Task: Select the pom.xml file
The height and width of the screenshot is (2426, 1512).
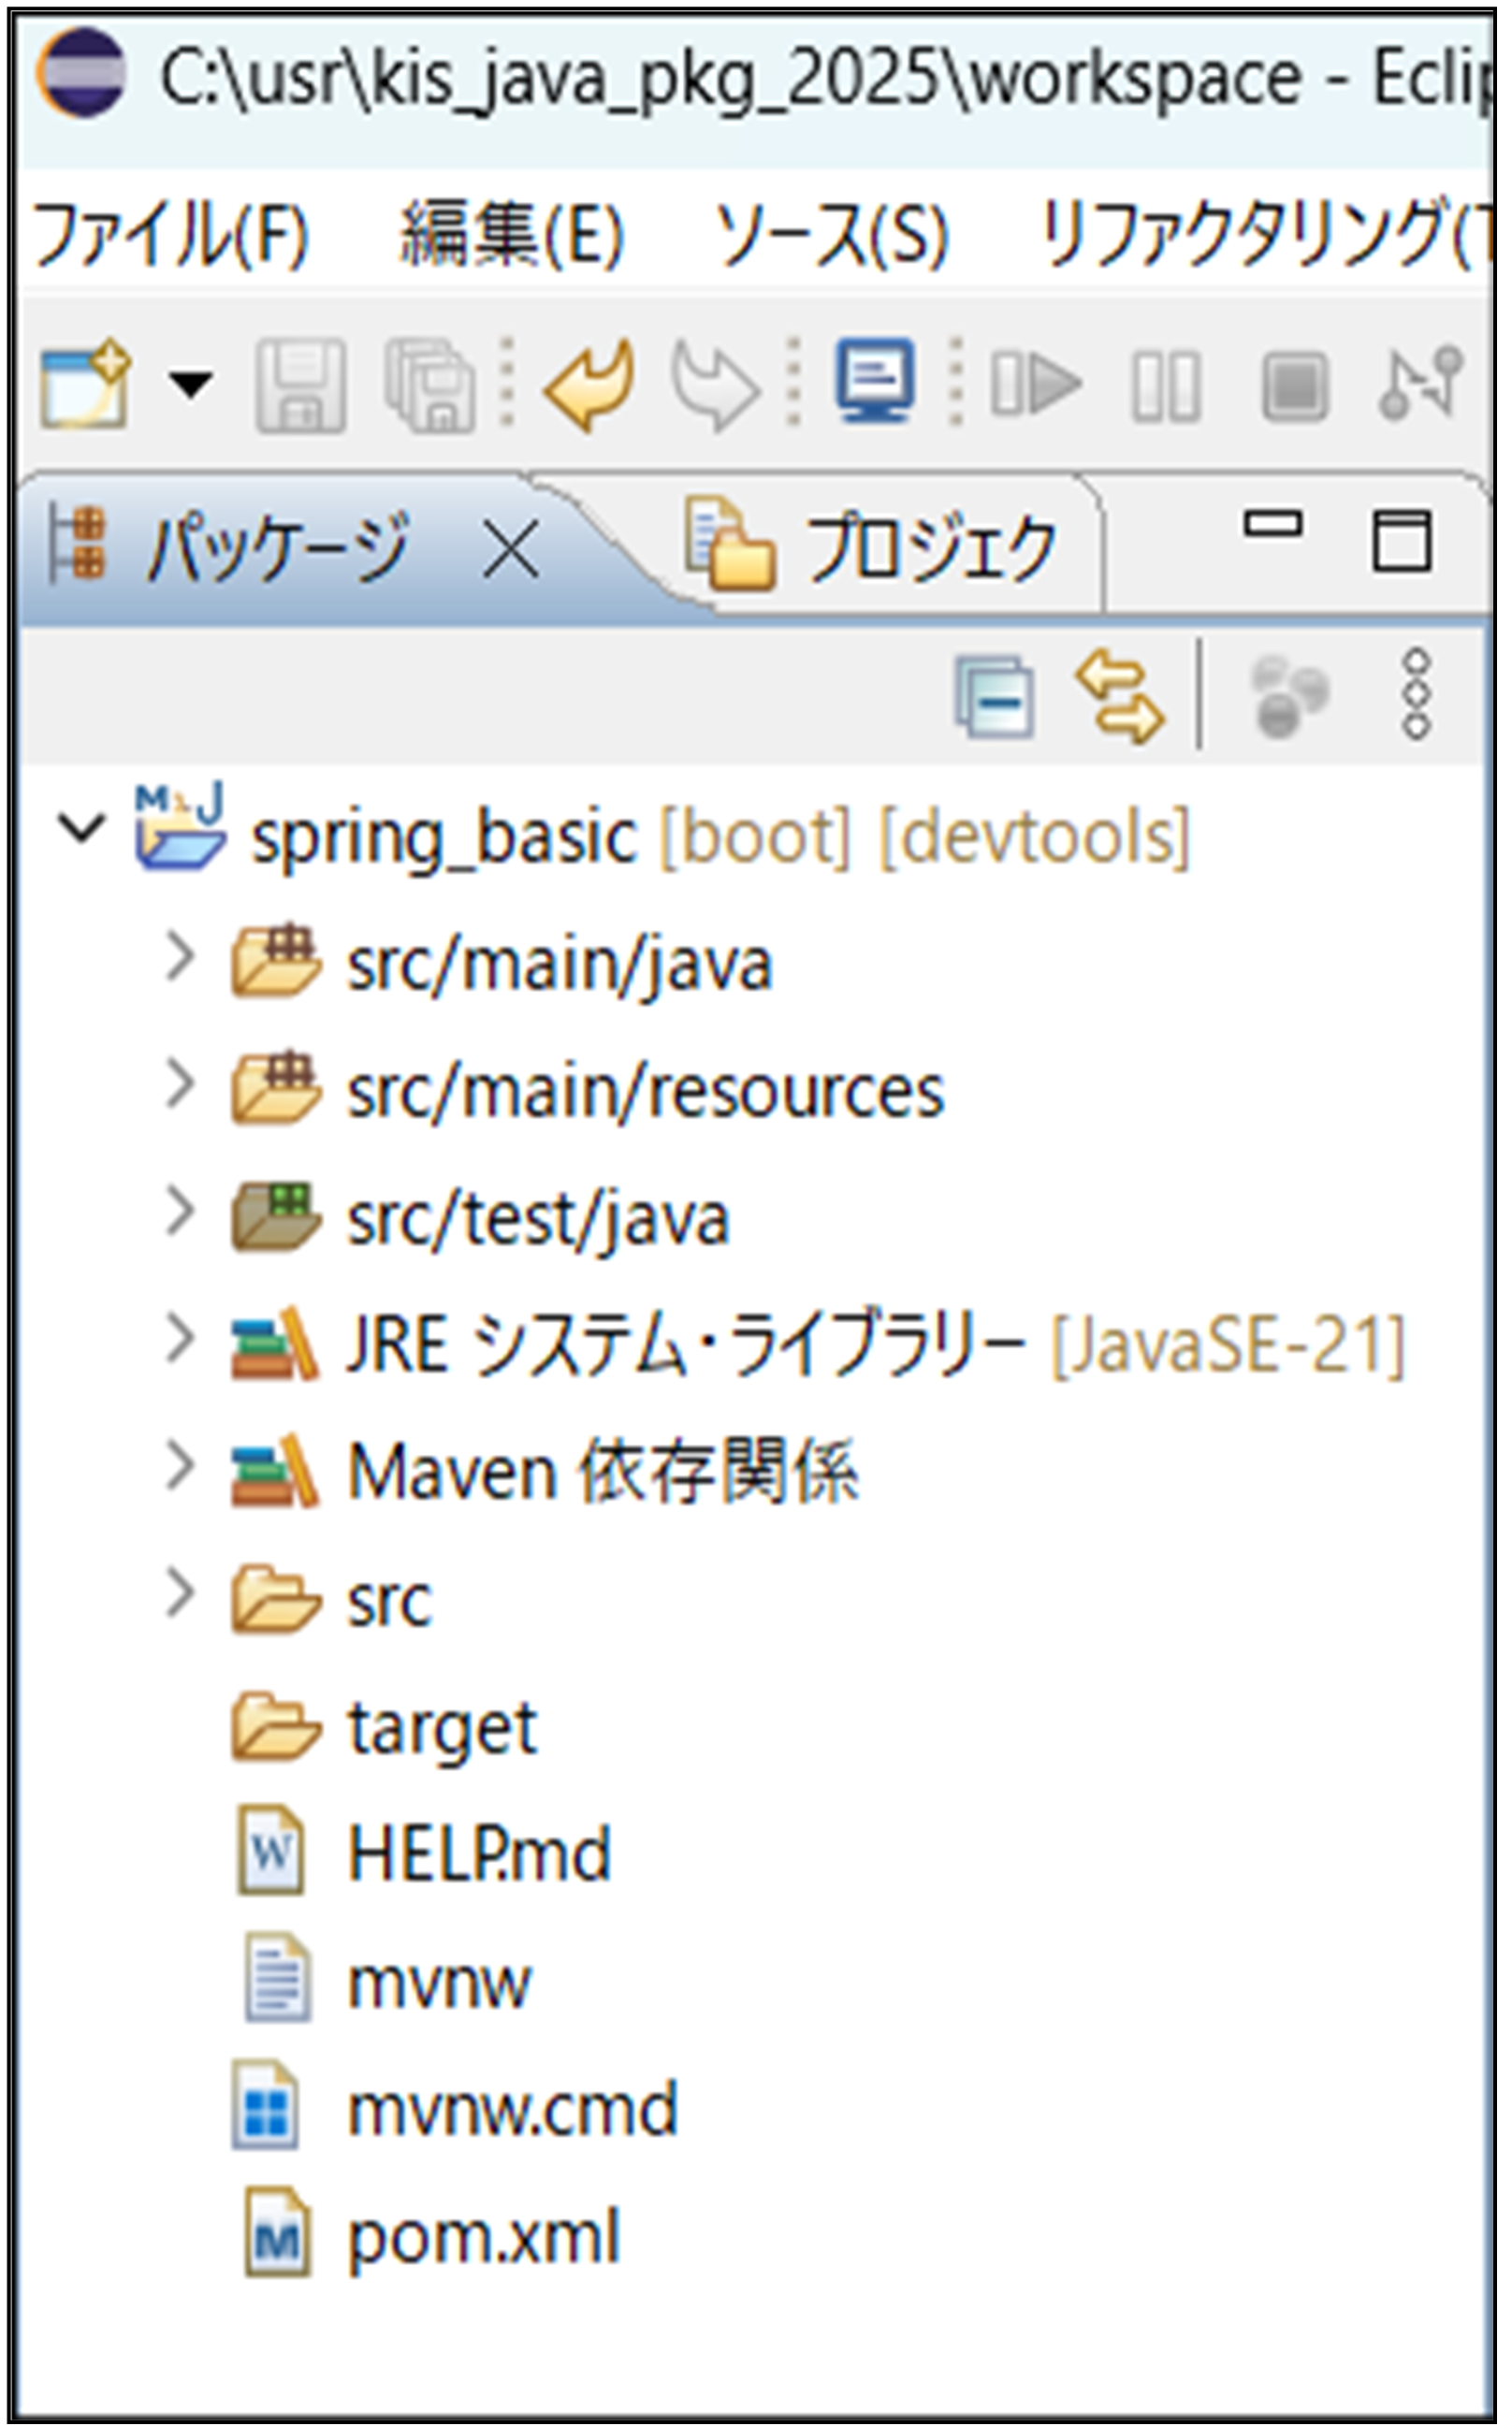Action: coord(483,2237)
